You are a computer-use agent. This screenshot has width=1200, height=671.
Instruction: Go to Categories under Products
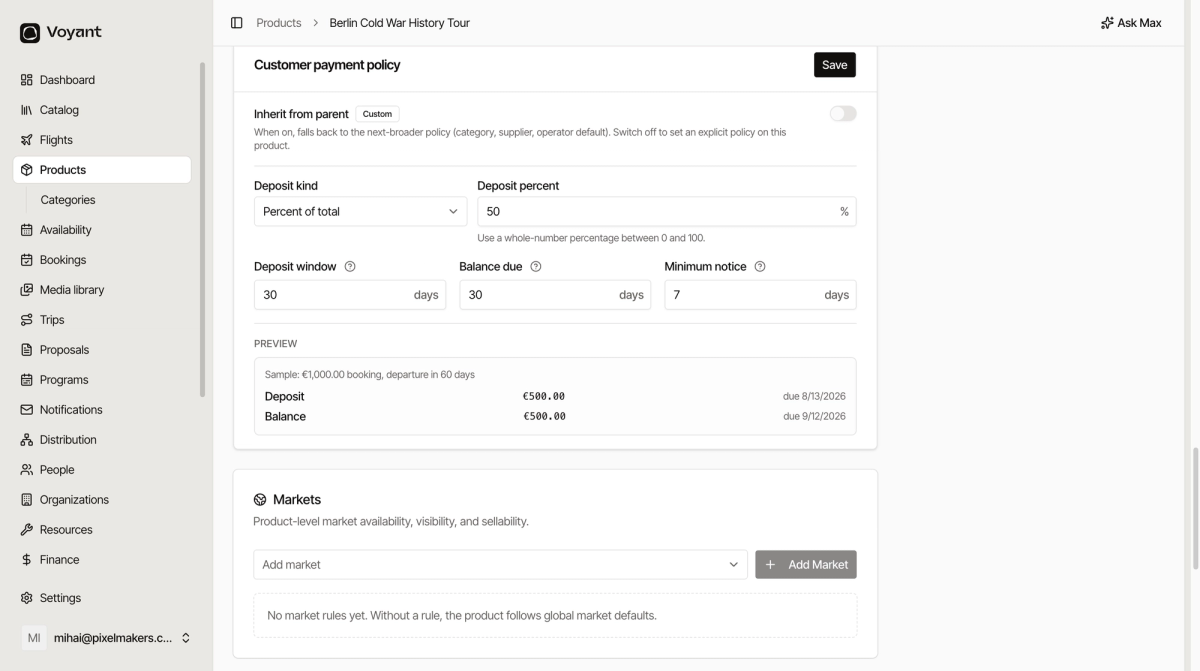pos(68,200)
